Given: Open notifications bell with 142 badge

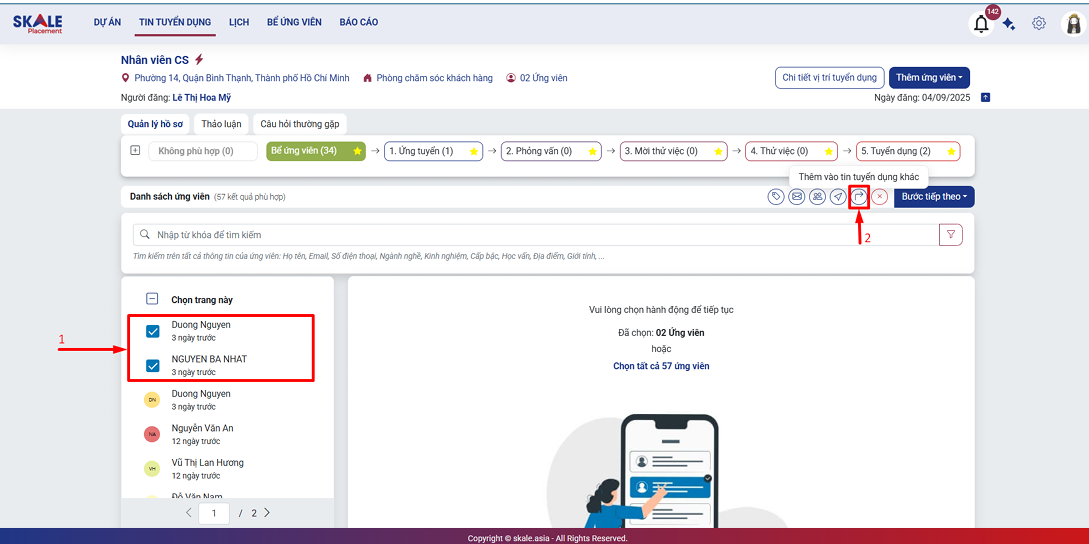Looking at the screenshot, I should click(982, 24).
